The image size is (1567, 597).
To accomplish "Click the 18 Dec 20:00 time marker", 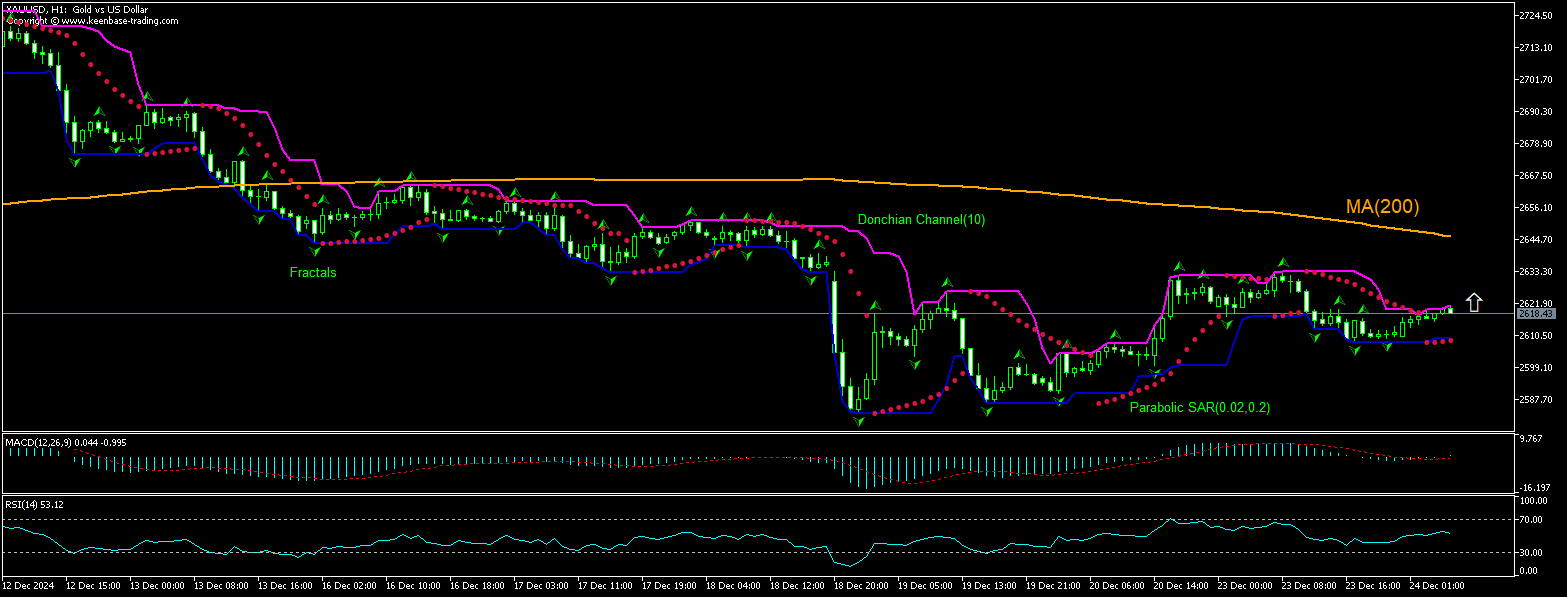I will 860,583.
